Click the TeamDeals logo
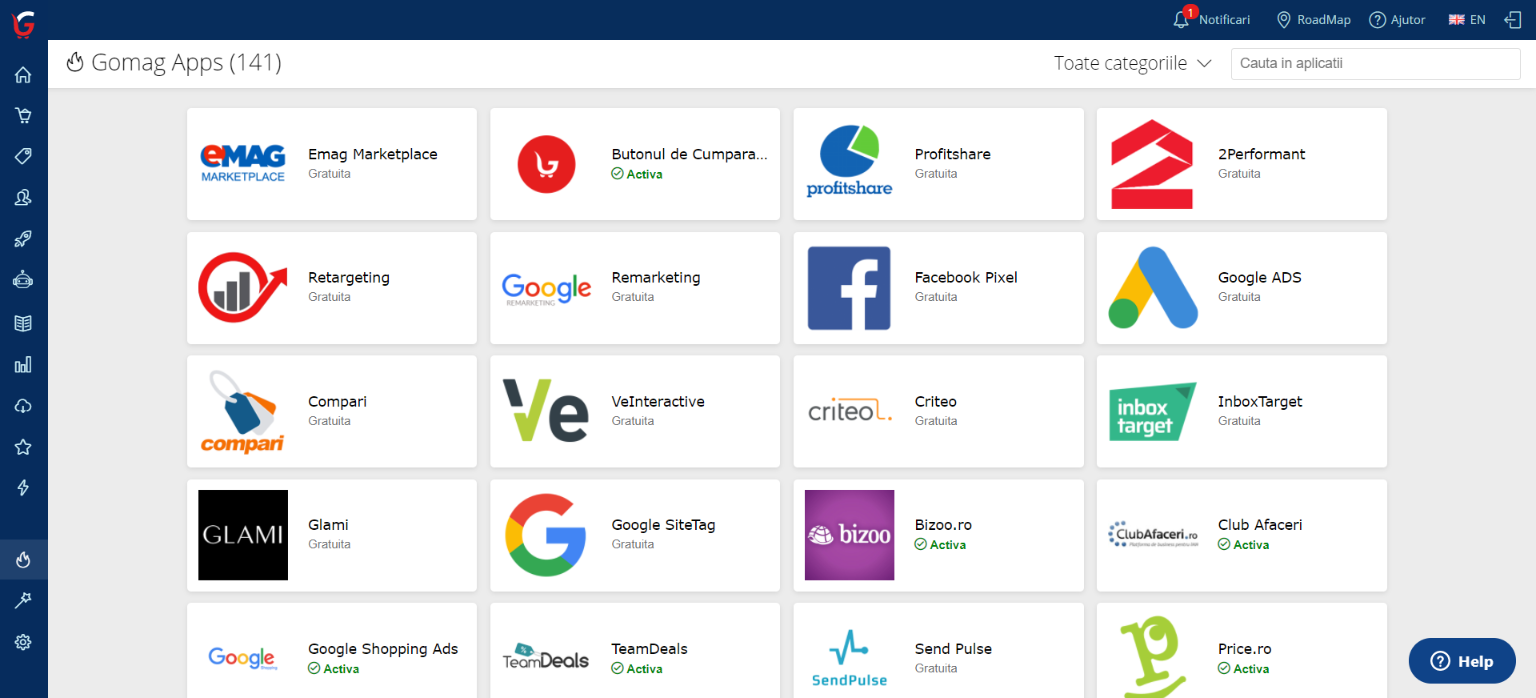 (x=546, y=656)
